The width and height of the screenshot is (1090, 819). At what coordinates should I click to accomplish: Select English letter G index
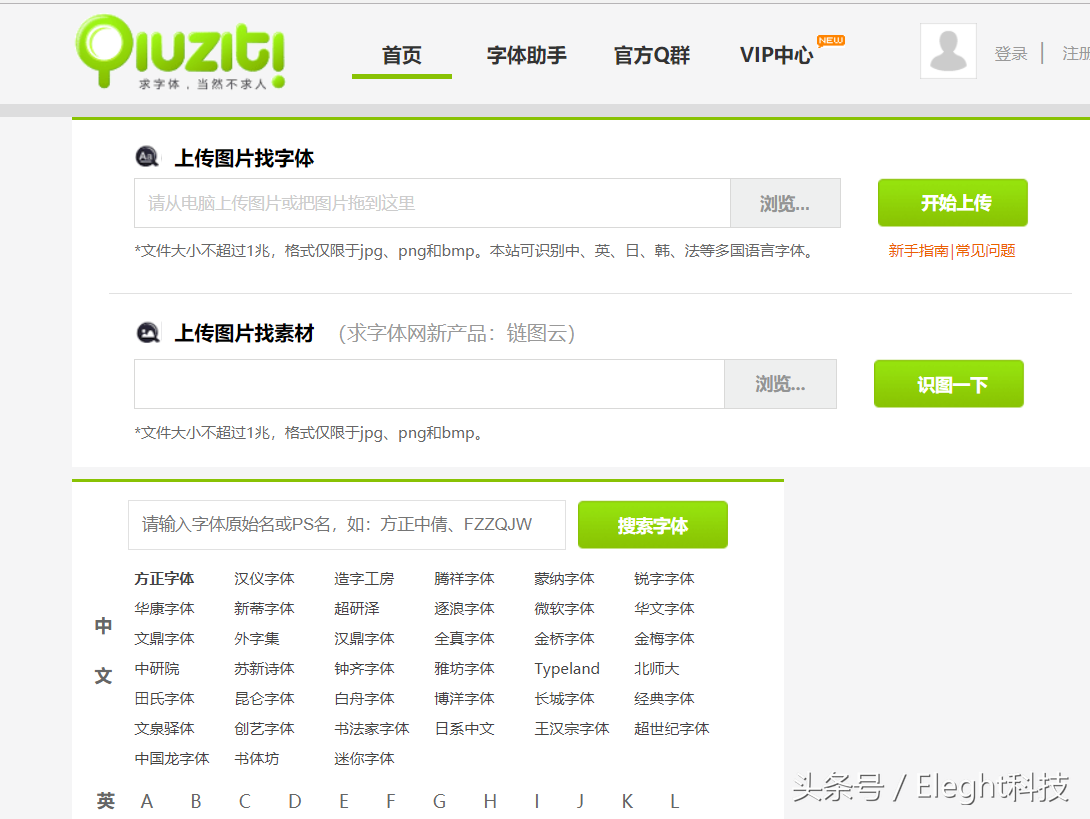(439, 802)
